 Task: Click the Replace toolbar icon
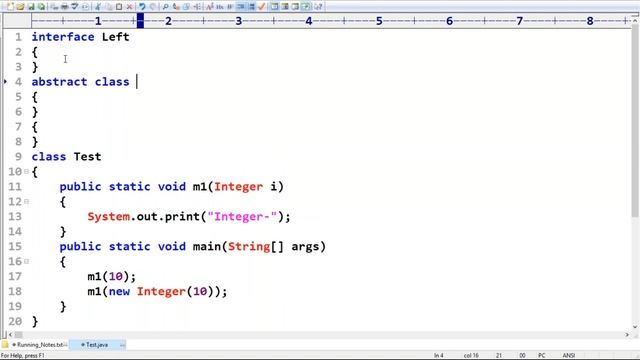pos(176,7)
